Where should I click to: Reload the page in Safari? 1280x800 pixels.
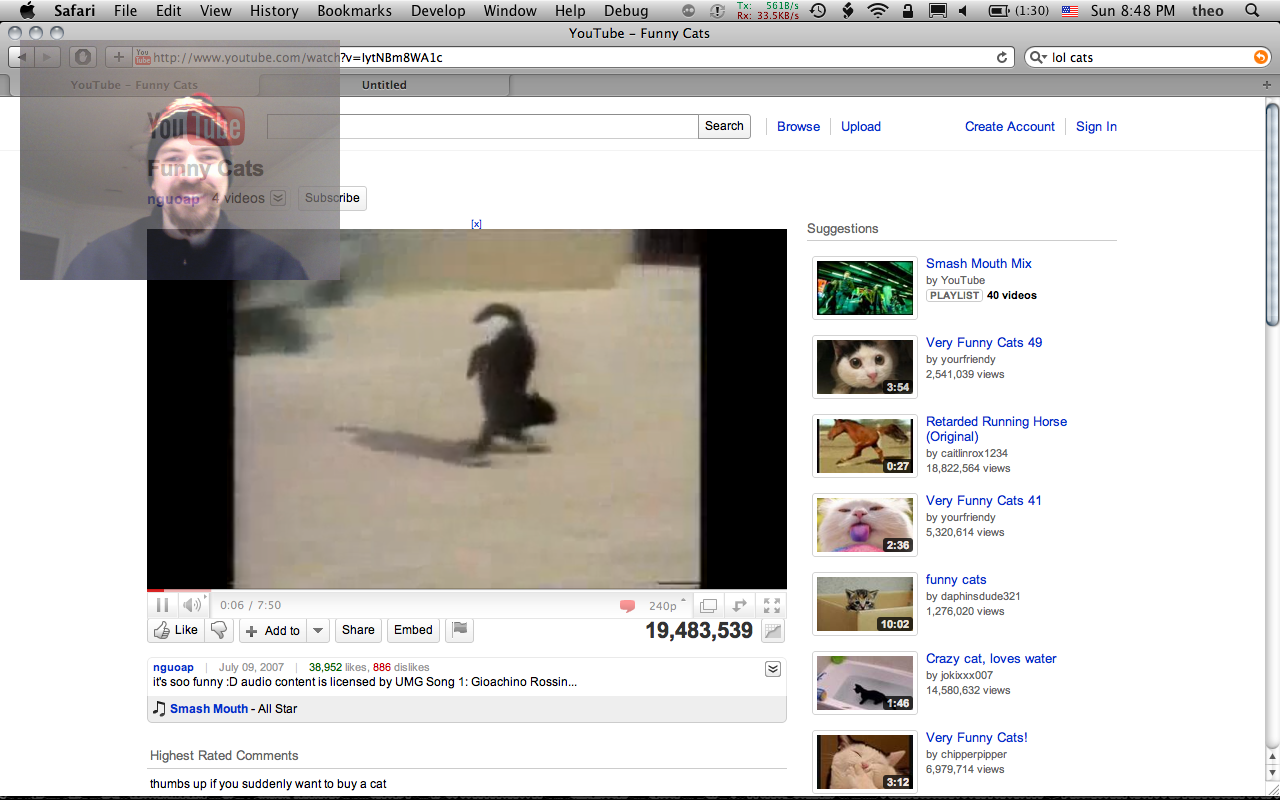(x=1002, y=58)
